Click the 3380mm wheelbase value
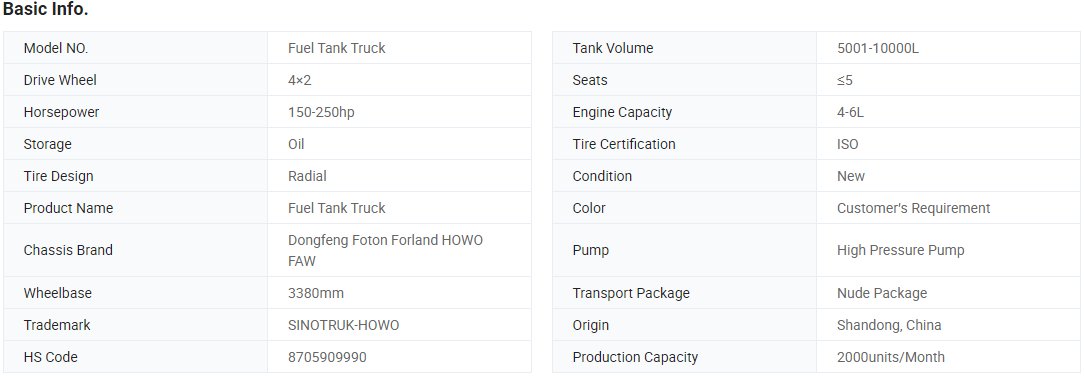This screenshot has width=1084, height=376. (315, 293)
